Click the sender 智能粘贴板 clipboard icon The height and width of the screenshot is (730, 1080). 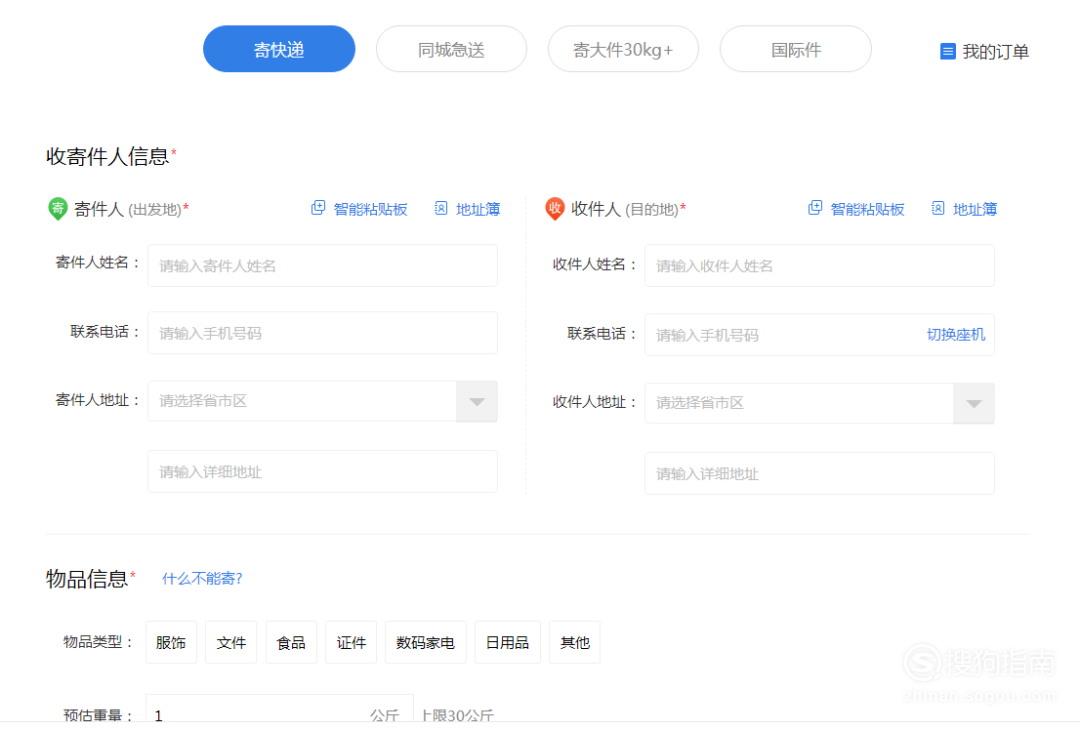318,208
